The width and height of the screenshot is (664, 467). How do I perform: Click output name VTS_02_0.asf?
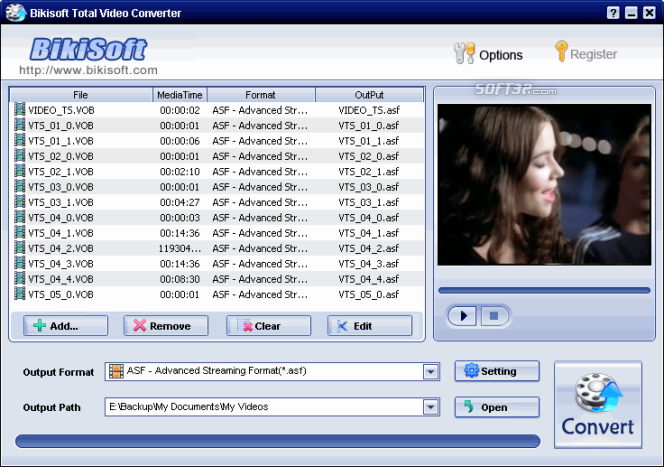pyautogui.click(x=369, y=157)
